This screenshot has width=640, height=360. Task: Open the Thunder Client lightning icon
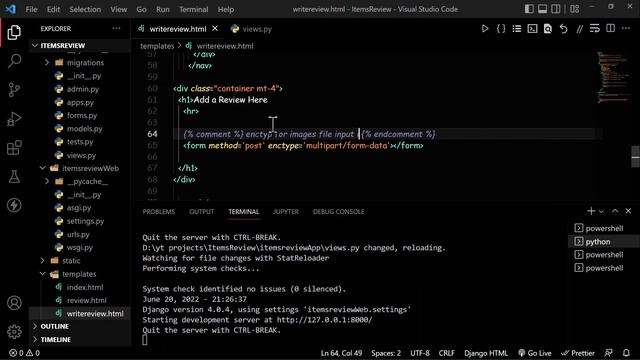point(14,205)
